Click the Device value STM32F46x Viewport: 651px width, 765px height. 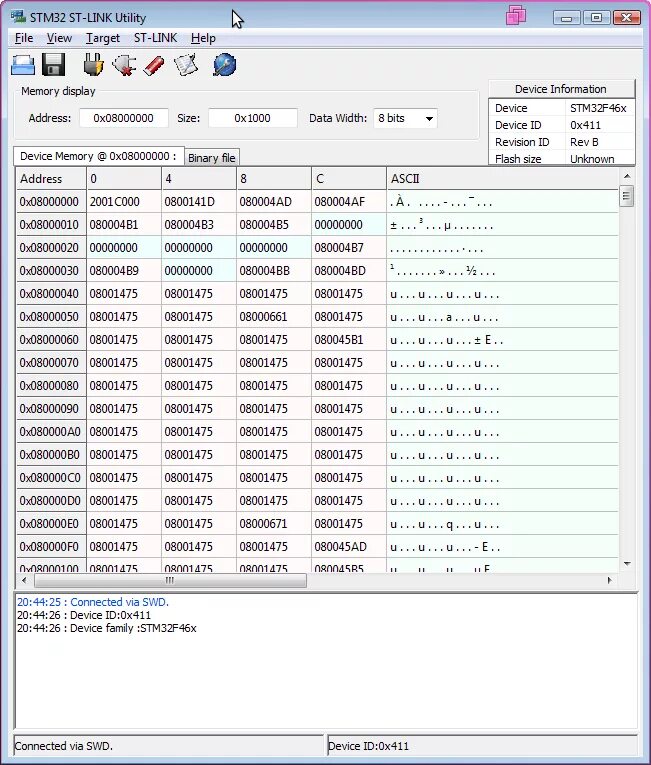click(x=598, y=108)
